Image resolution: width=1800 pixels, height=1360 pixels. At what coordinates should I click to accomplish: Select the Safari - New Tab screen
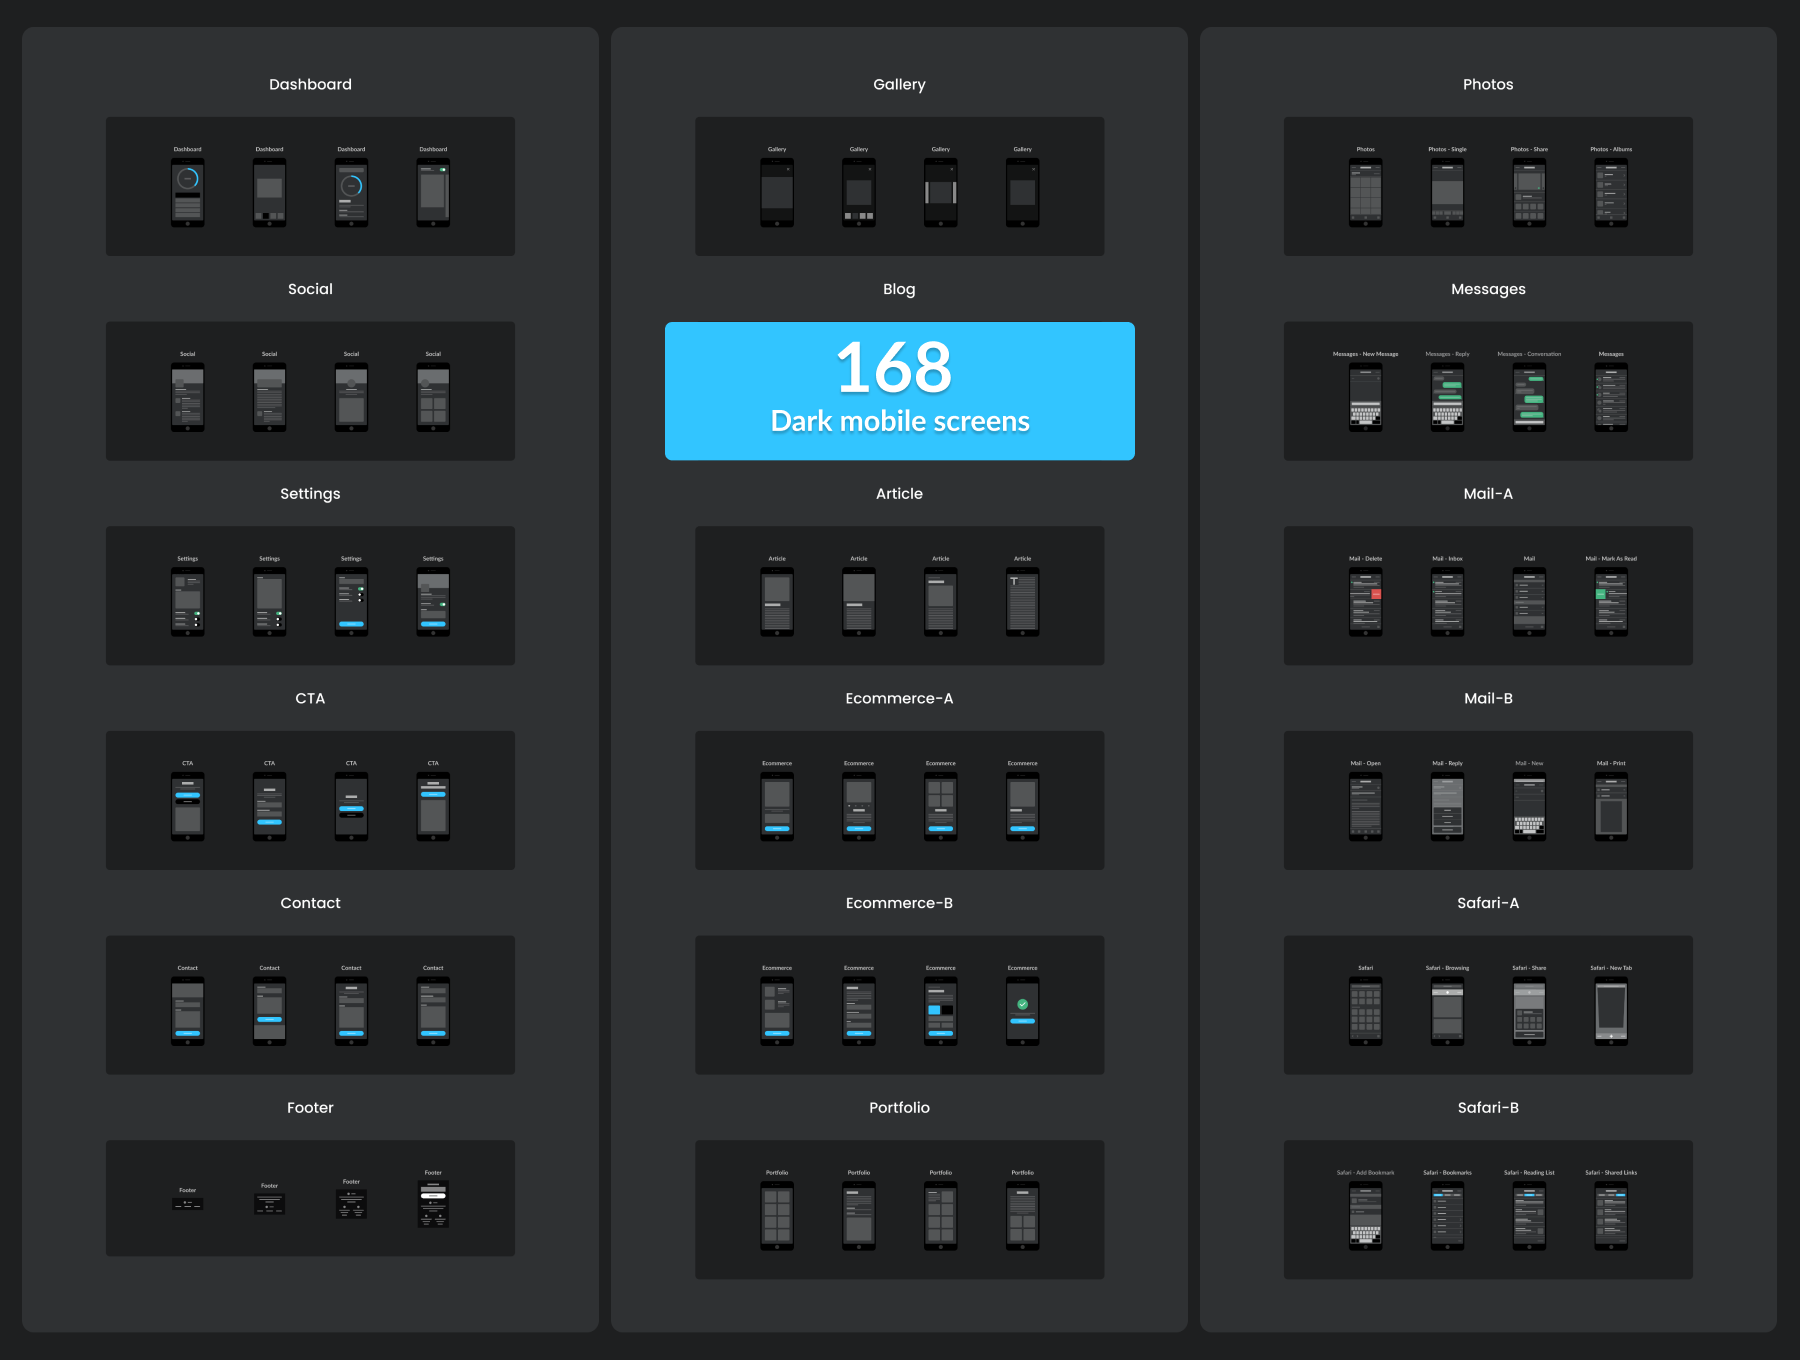(1611, 1012)
